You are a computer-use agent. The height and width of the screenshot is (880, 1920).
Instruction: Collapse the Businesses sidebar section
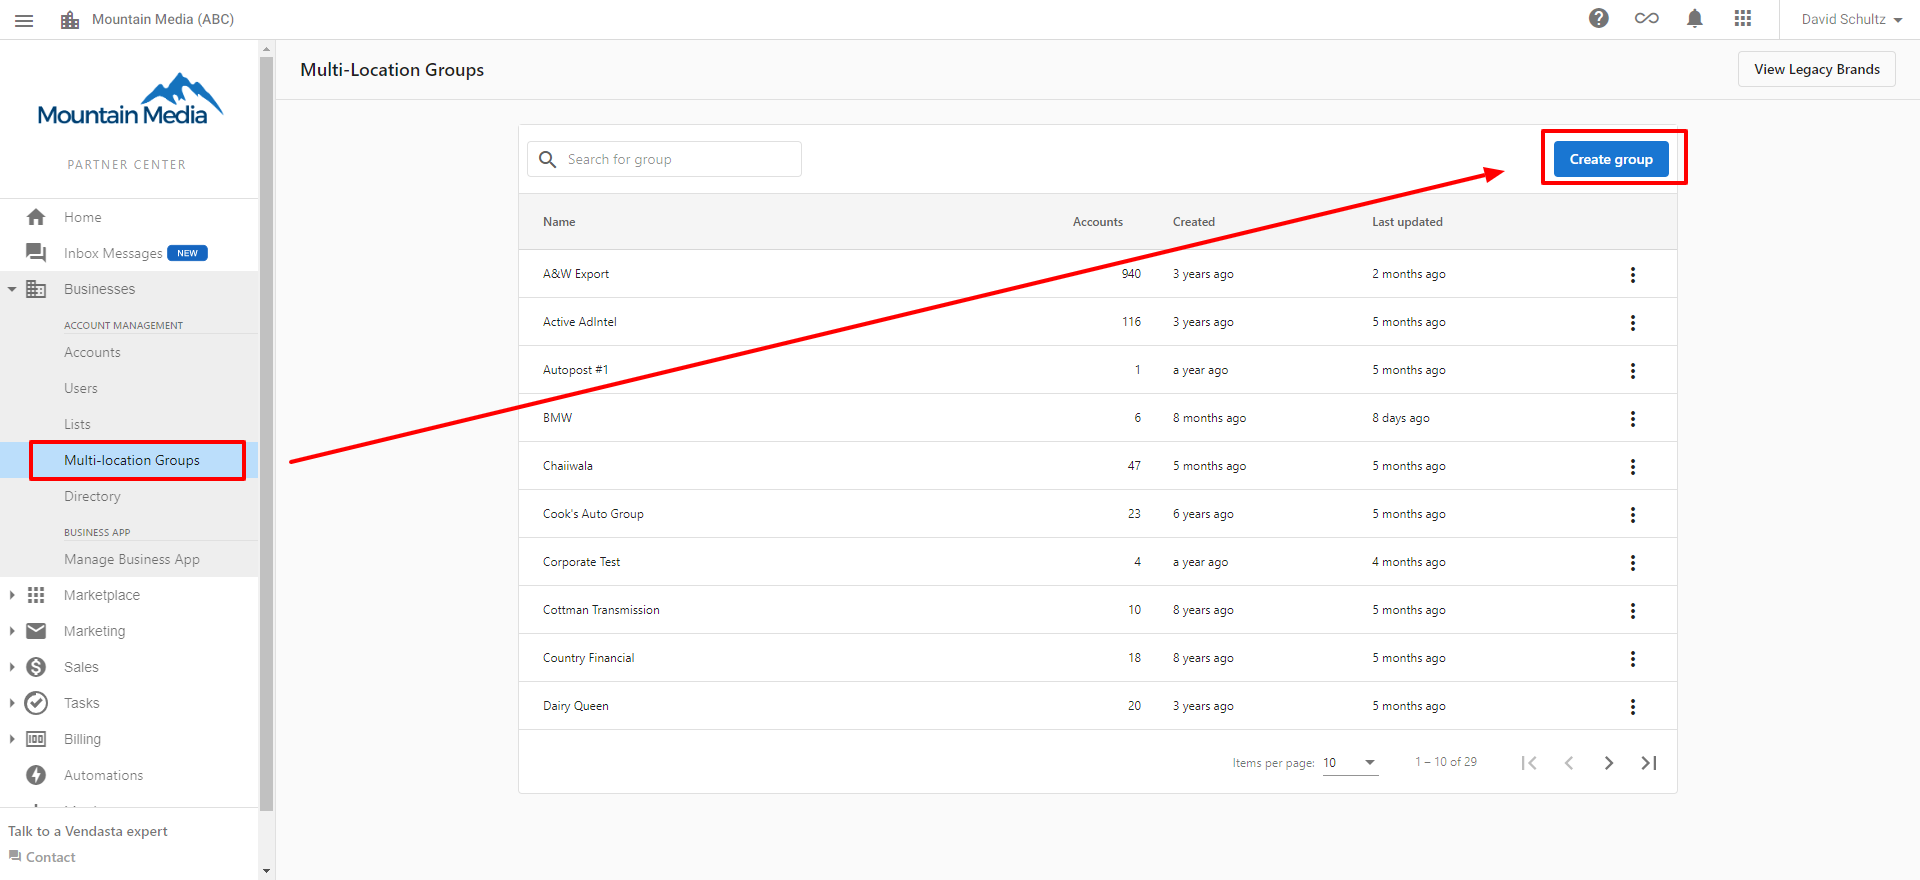pos(12,289)
